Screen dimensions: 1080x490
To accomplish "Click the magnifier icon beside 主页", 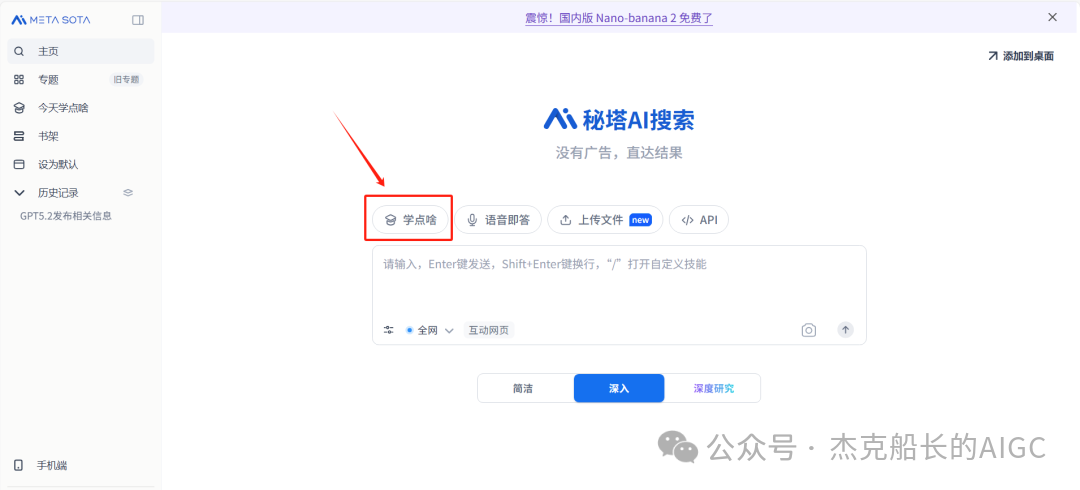I will [x=19, y=51].
